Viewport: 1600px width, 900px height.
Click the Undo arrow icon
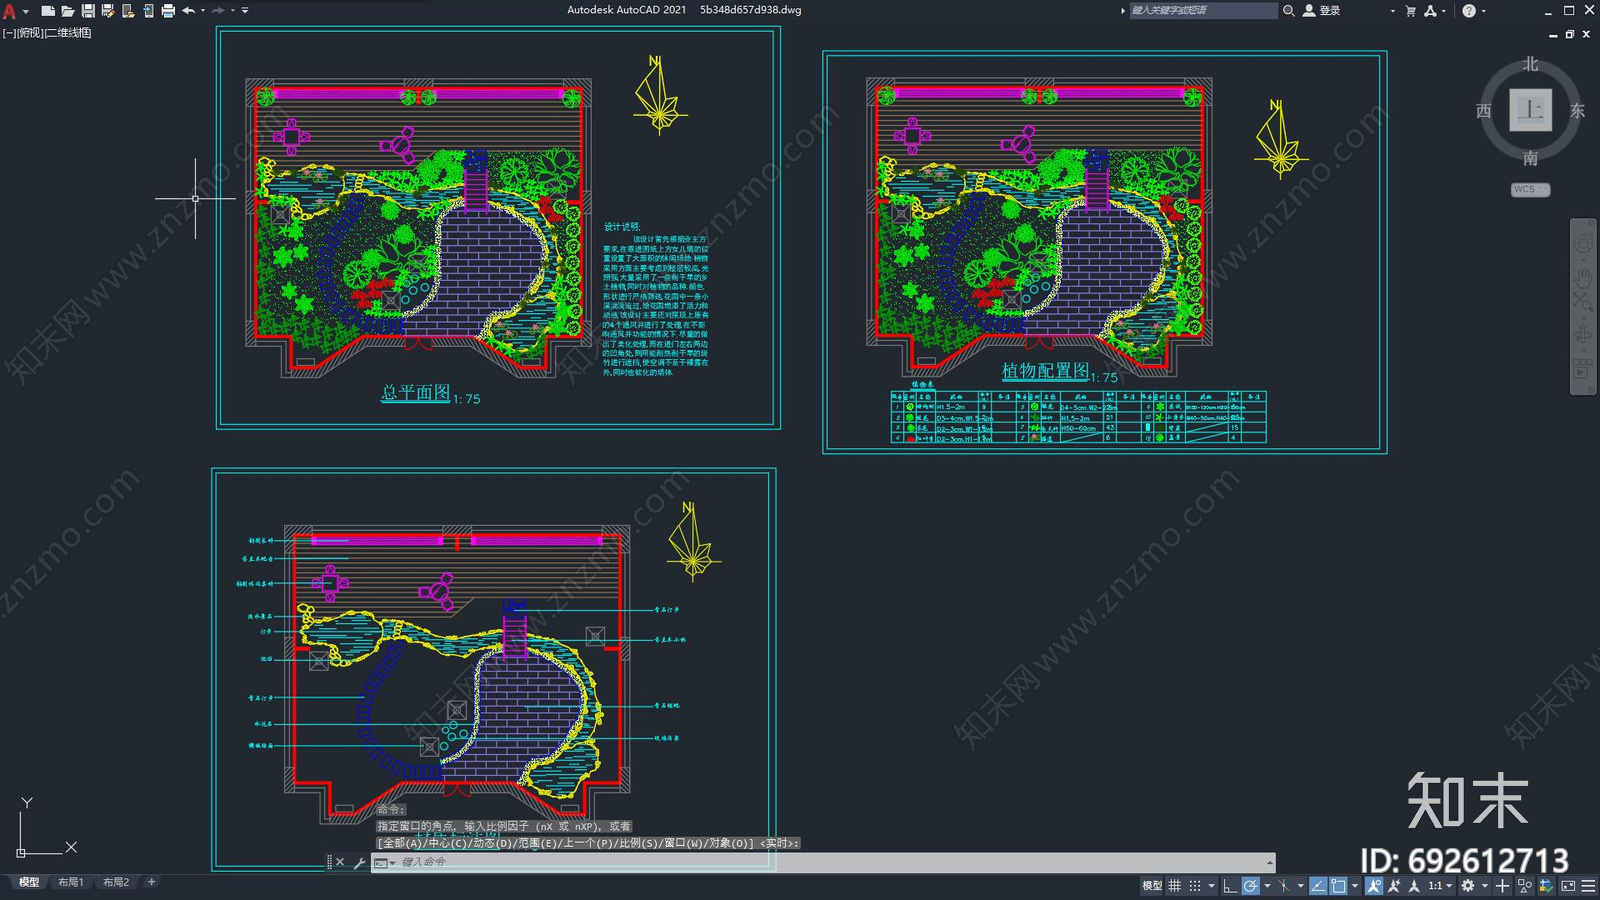pyautogui.click(x=188, y=11)
